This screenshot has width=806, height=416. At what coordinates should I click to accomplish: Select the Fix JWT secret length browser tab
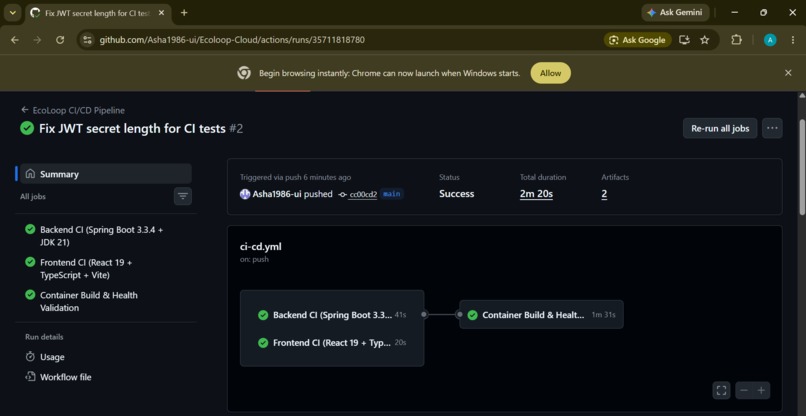point(98,13)
